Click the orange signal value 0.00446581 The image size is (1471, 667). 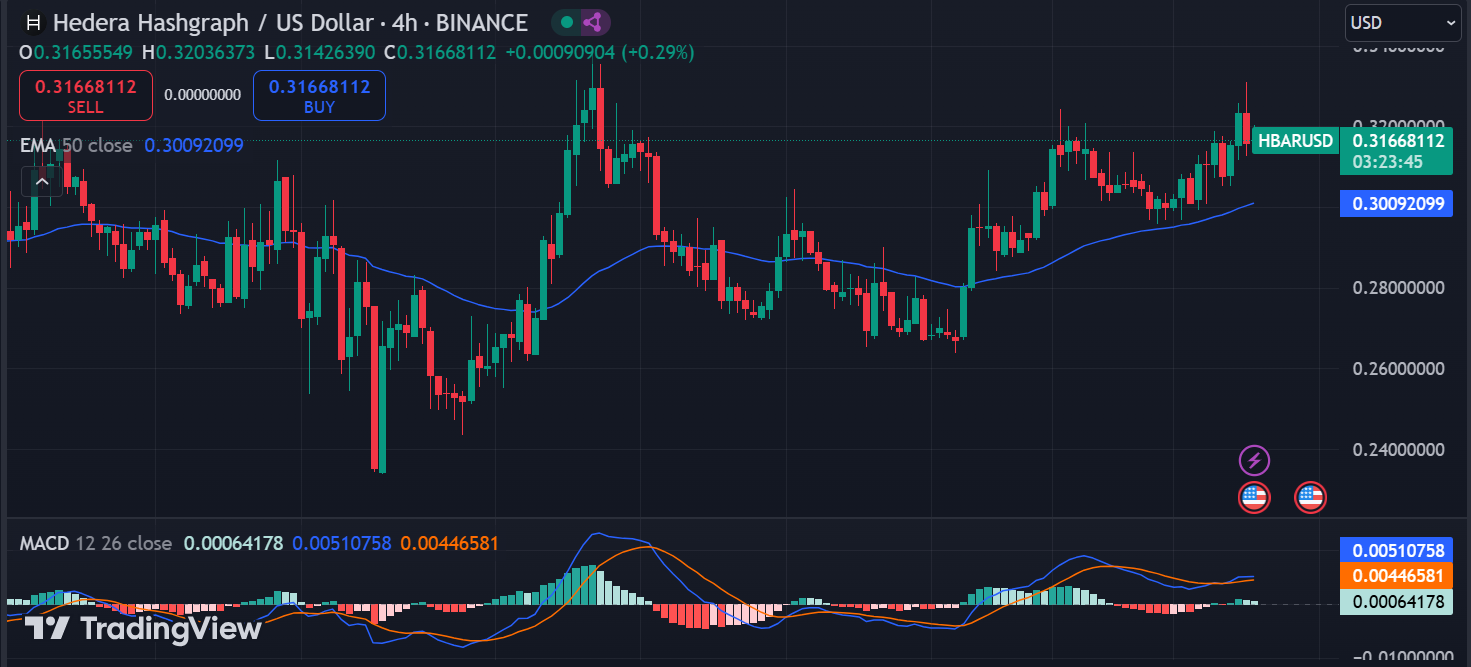click(449, 544)
